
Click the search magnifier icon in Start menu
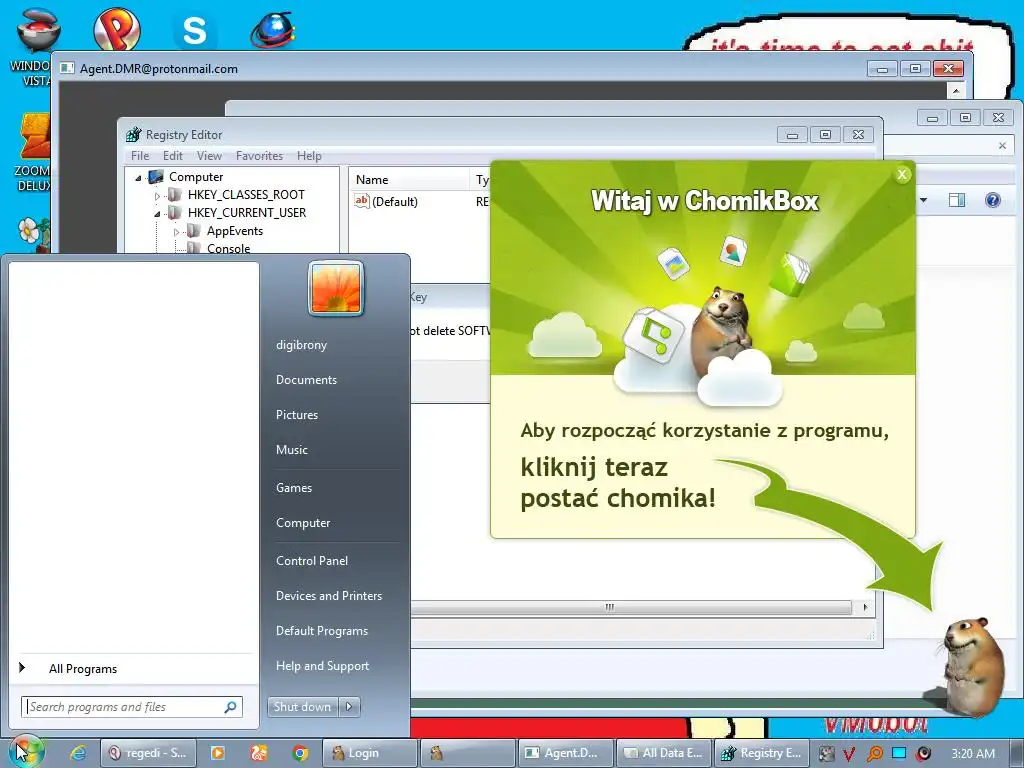[x=231, y=707]
